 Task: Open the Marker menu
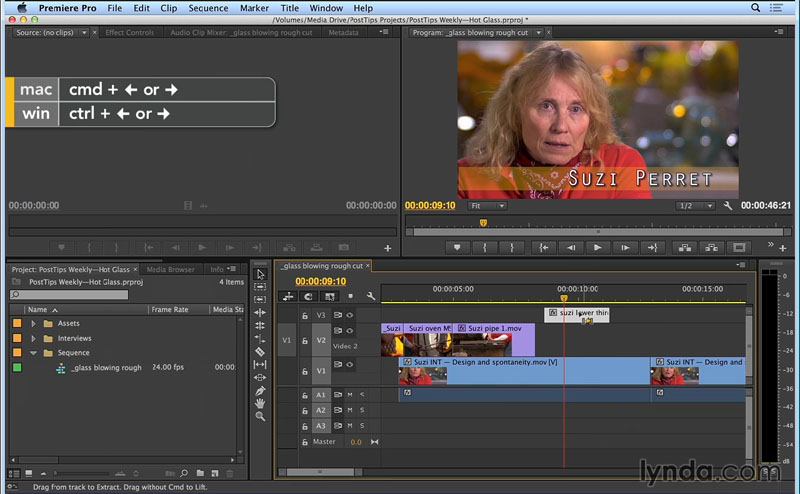[x=254, y=8]
